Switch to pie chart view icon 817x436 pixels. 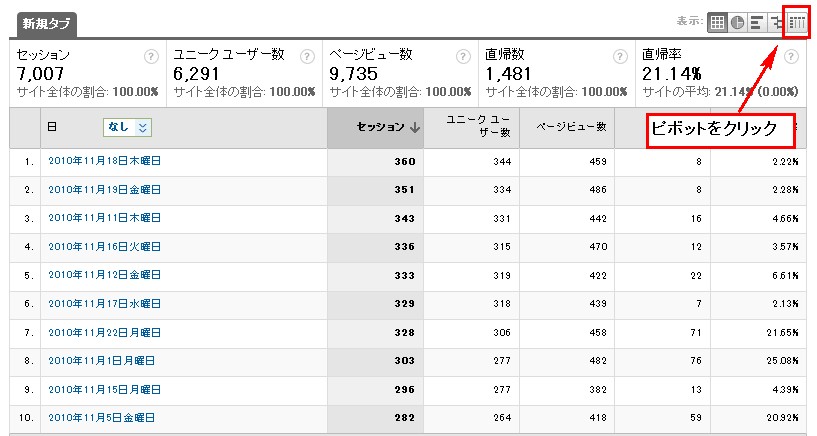(x=737, y=22)
